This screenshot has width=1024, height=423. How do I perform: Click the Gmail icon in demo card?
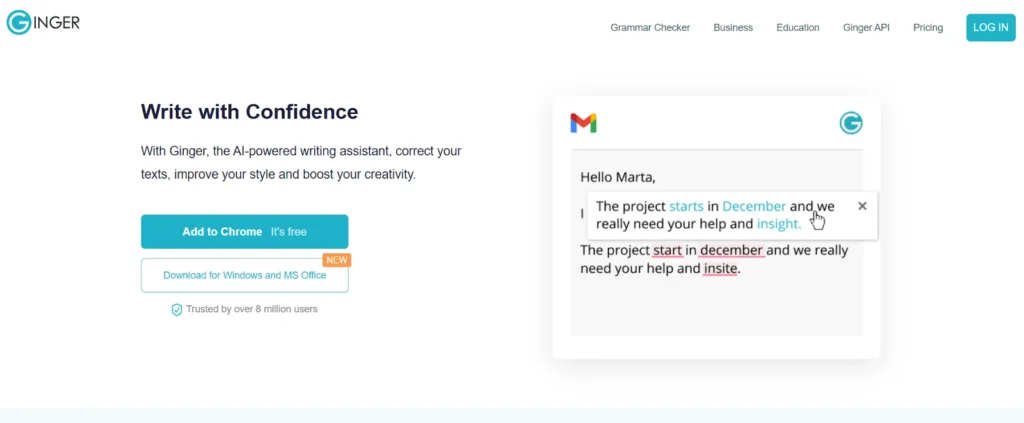coord(583,123)
